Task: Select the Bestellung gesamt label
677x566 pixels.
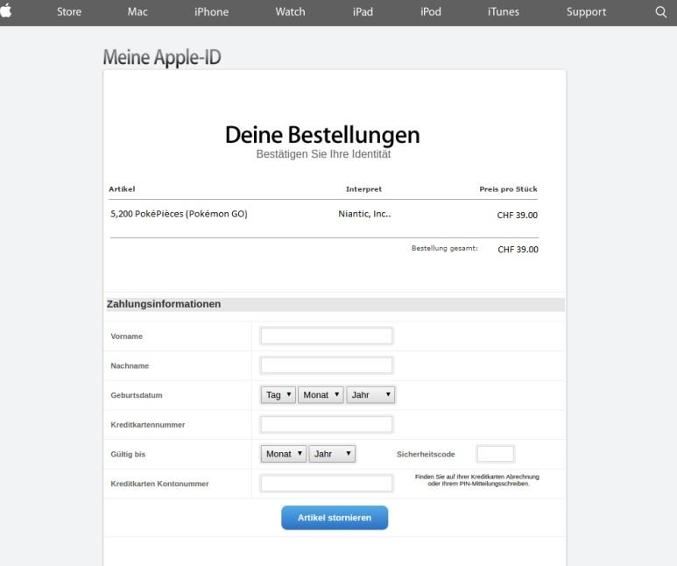Action: coord(445,248)
